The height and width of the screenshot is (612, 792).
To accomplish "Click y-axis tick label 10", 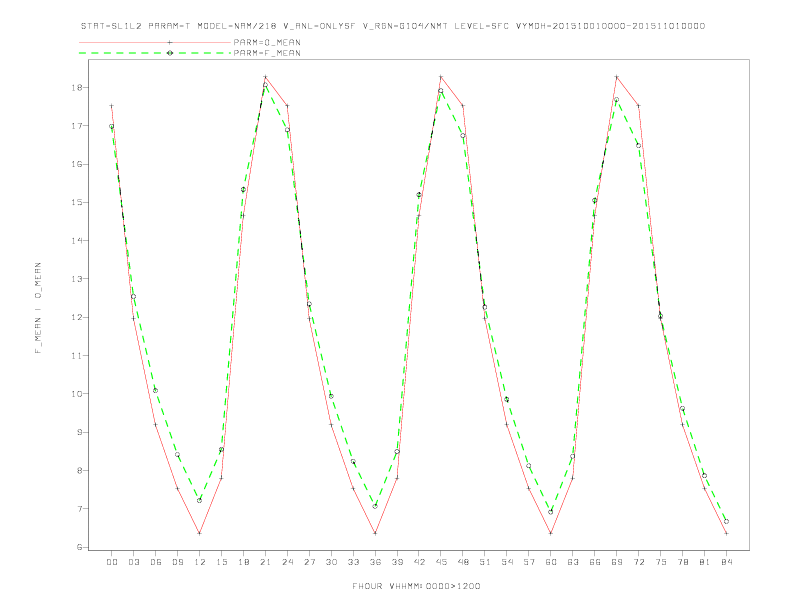I will pyautogui.click(x=77, y=394).
